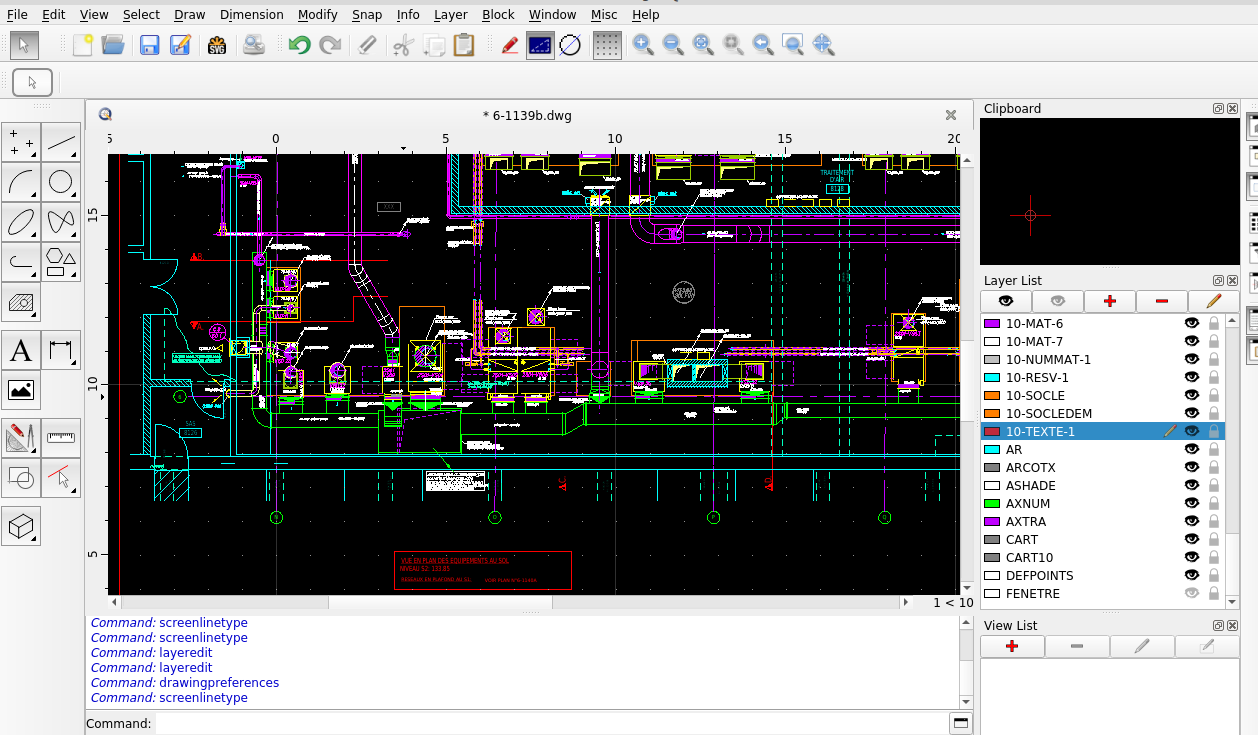Toggle lock on the CART10 layer
This screenshot has width=1258, height=735.
1214,558
